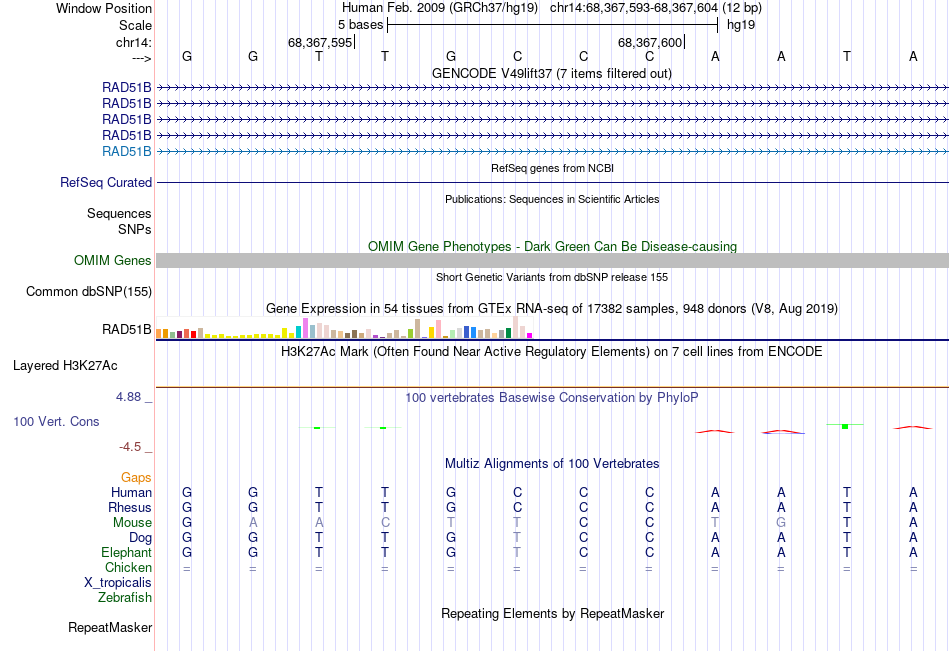Click the topmost dark blue RAD51B transcript label
The image size is (950, 651).
(x=127, y=87)
